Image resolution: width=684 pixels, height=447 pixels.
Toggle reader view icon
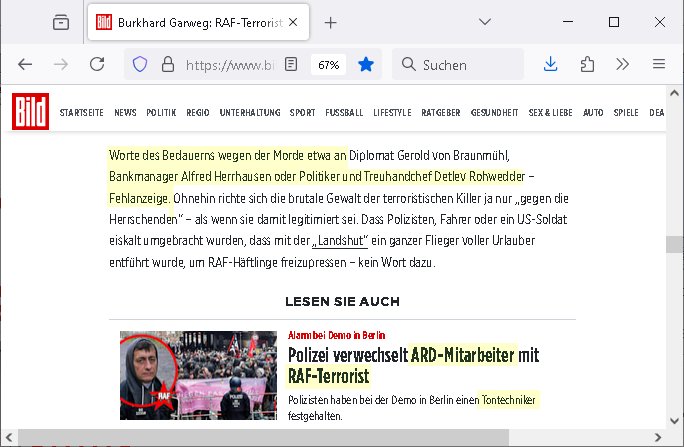coord(291,65)
